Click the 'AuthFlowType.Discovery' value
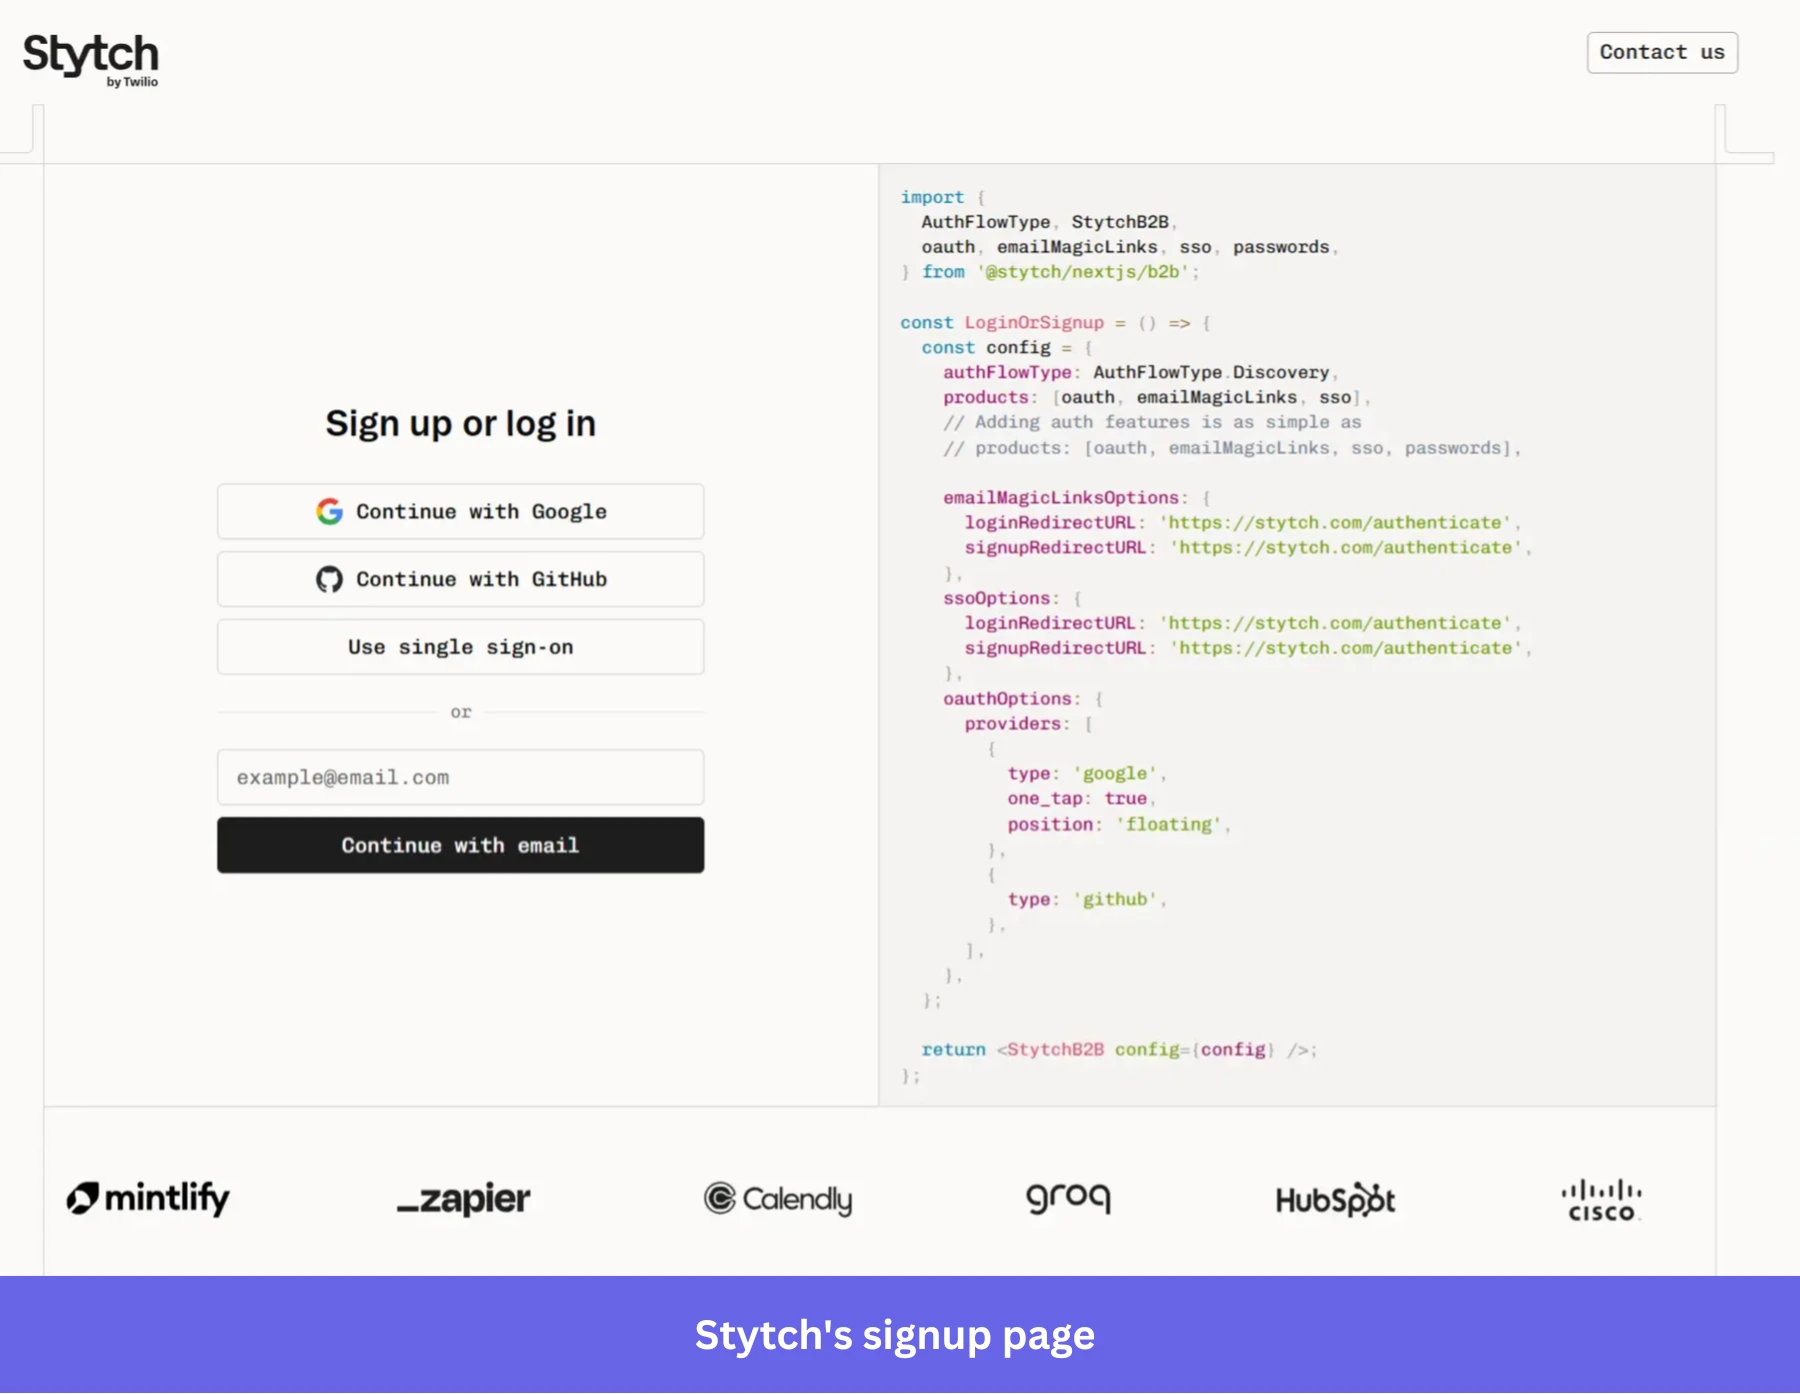The width and height of the screenshot is (1800, 1394). point(1211,373)
